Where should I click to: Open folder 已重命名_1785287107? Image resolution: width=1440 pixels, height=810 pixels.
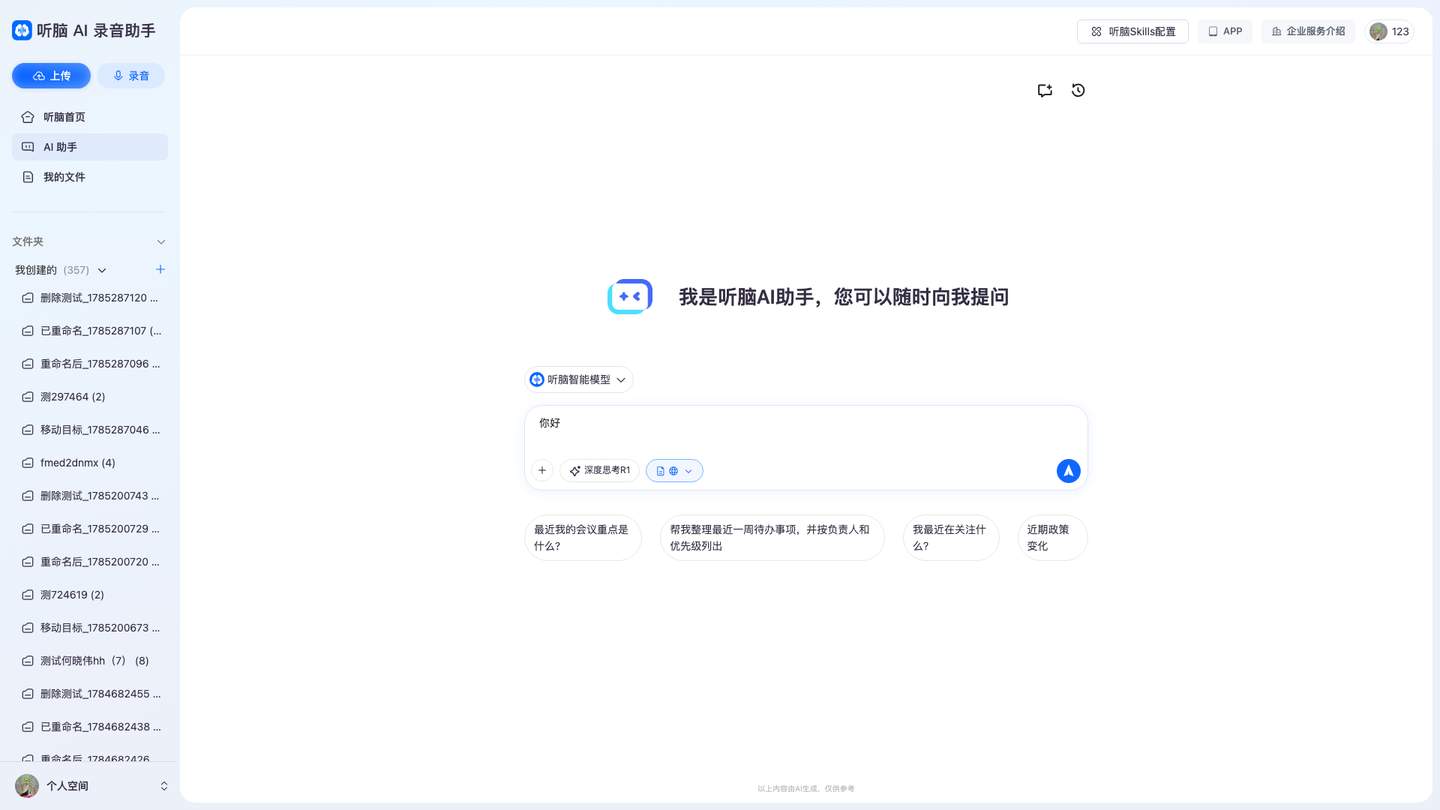(90, 331)
